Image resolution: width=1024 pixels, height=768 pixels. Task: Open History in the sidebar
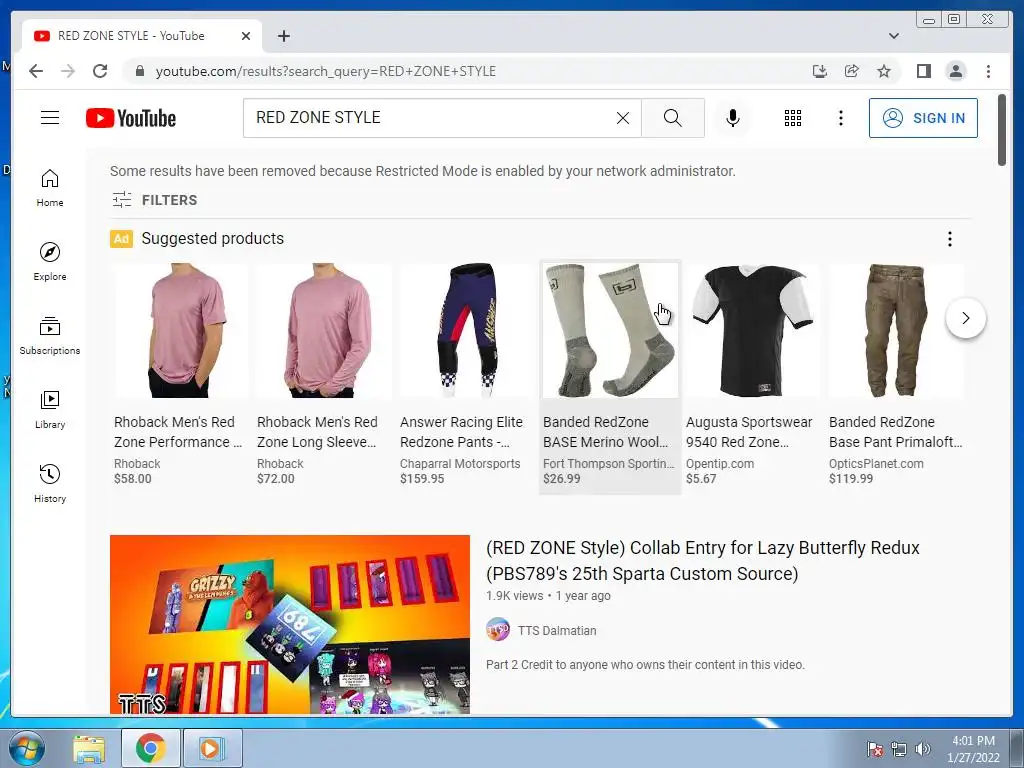pos(50,483)
